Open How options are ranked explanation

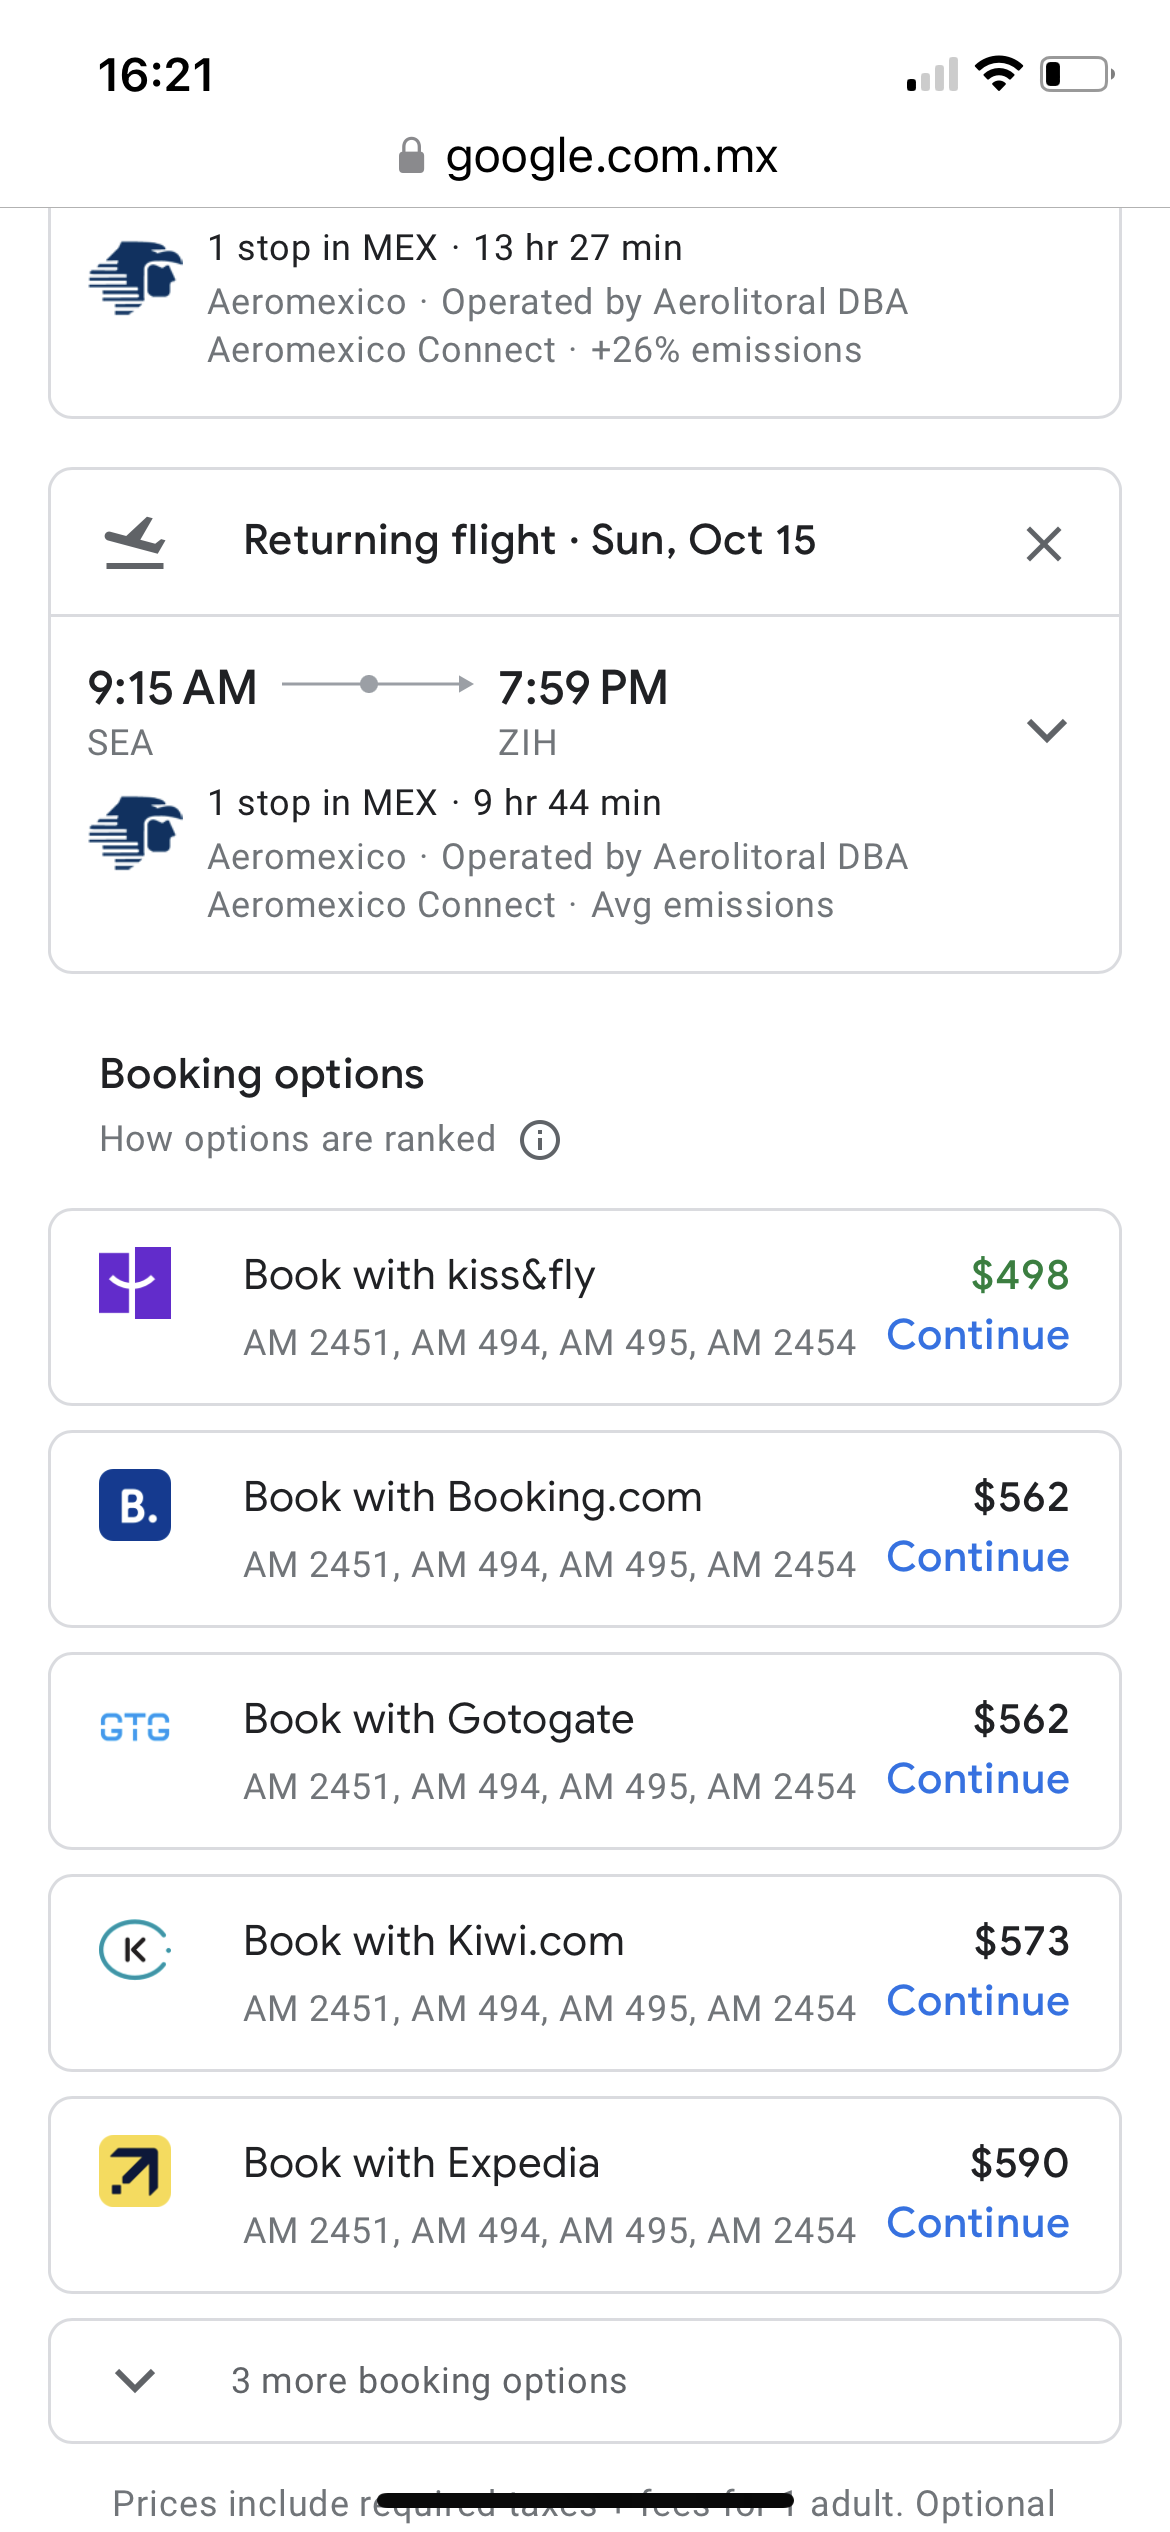[x=297, y=1139]
